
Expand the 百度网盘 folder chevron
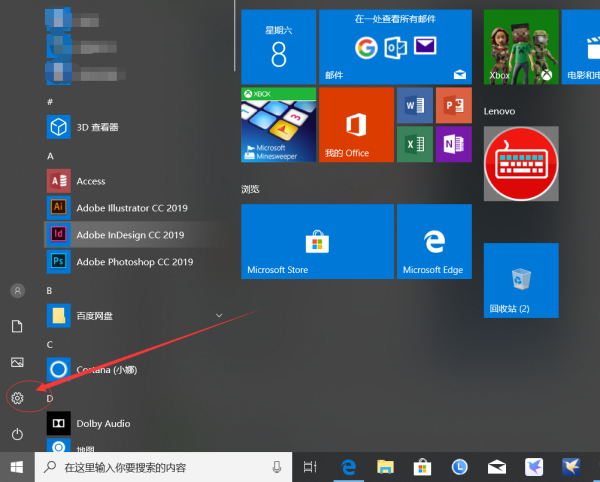click(219, 316)
